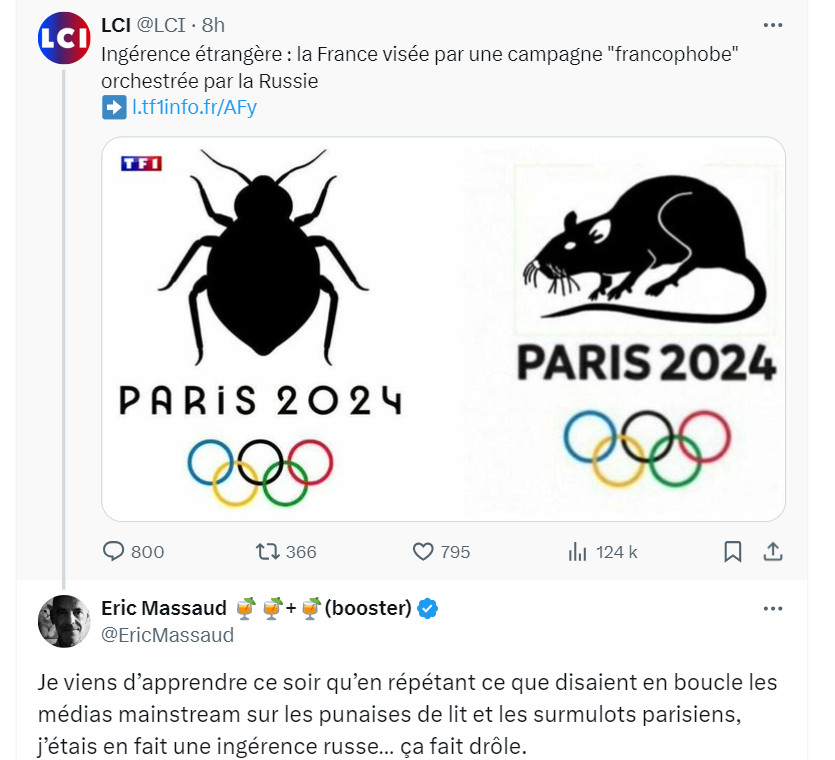Click Eric Massaud's display name
Image resolution: width=835 pixels, height=760 pixels.
165,608
